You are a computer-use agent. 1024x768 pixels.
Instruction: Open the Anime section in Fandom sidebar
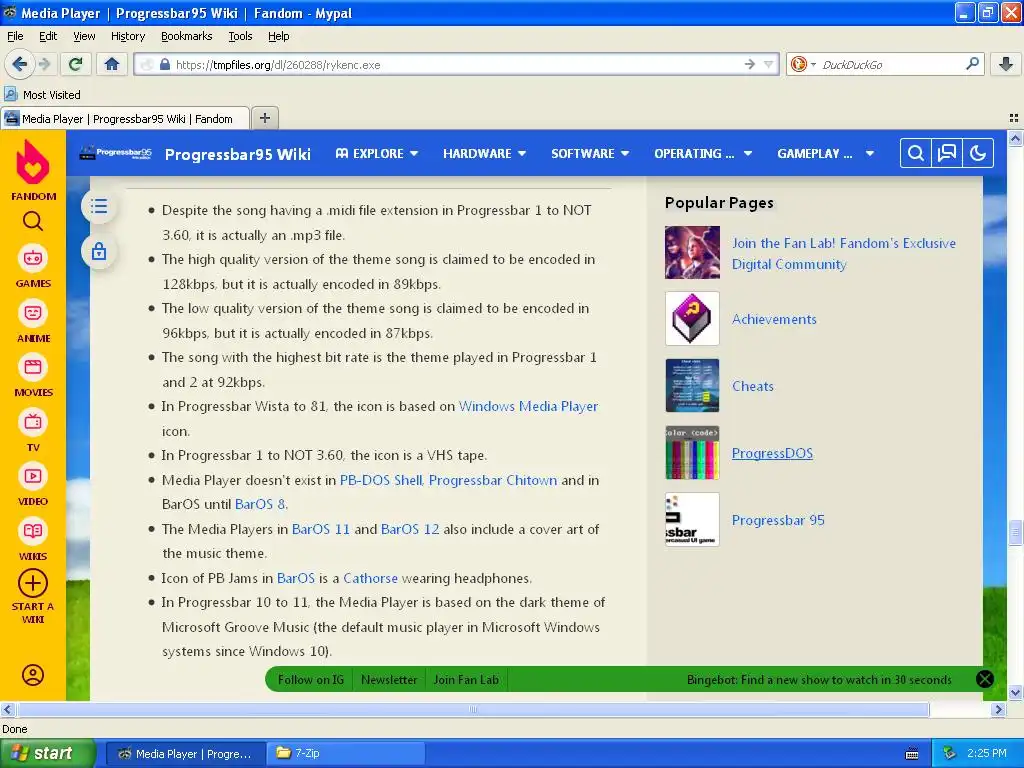pyautogui.click(x=33, y=322)
